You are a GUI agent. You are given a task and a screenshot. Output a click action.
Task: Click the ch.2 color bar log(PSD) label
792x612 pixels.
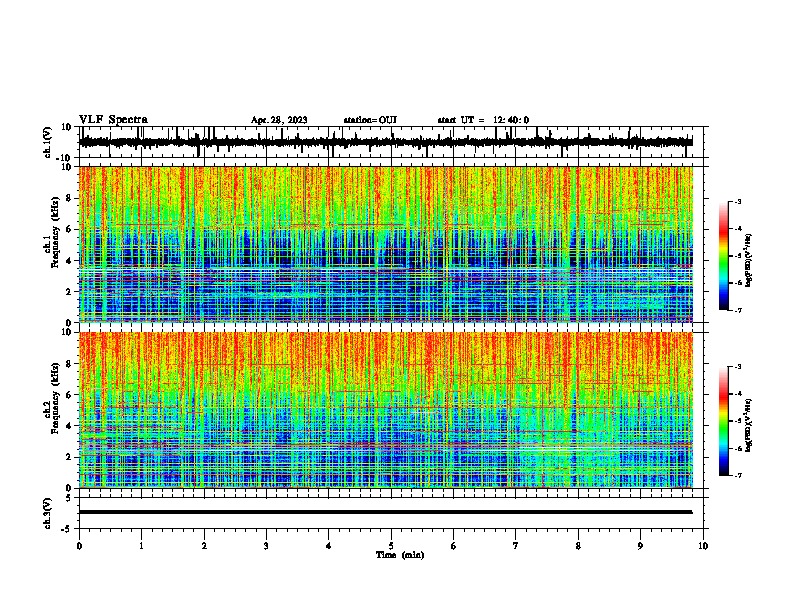[749, 425]
